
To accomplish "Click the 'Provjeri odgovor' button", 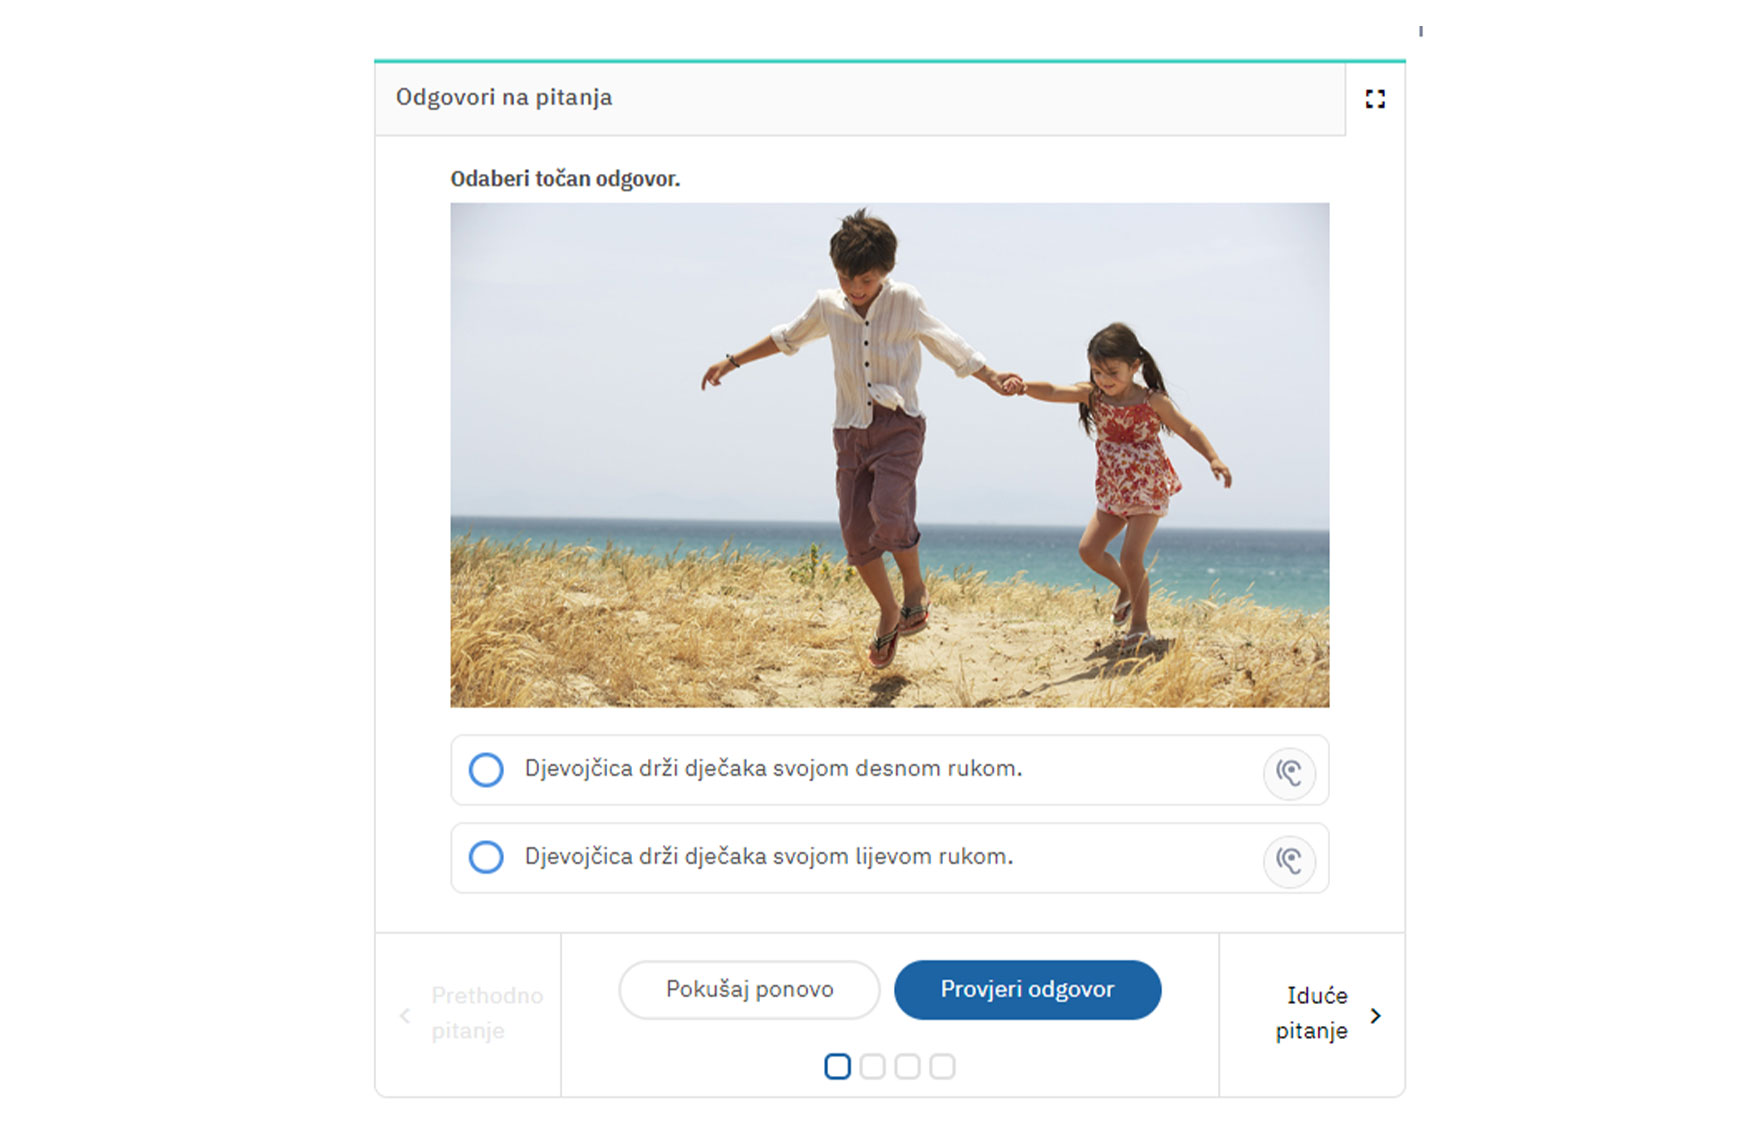I will (1027, 990).
